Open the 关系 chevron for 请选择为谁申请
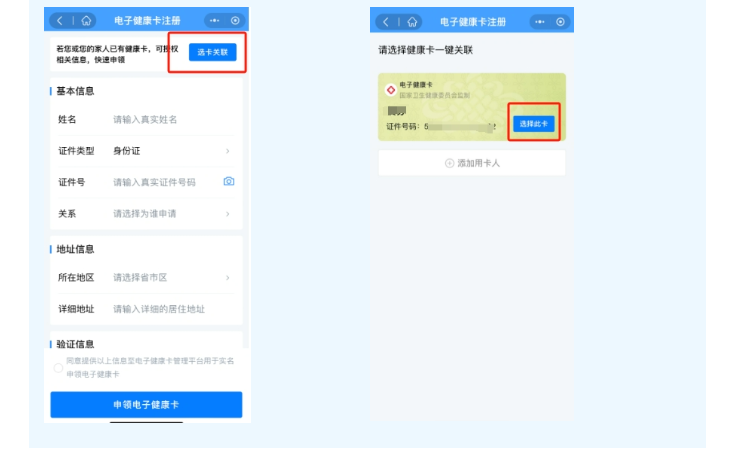Screen dimensions: 742x462 (228, 214)
